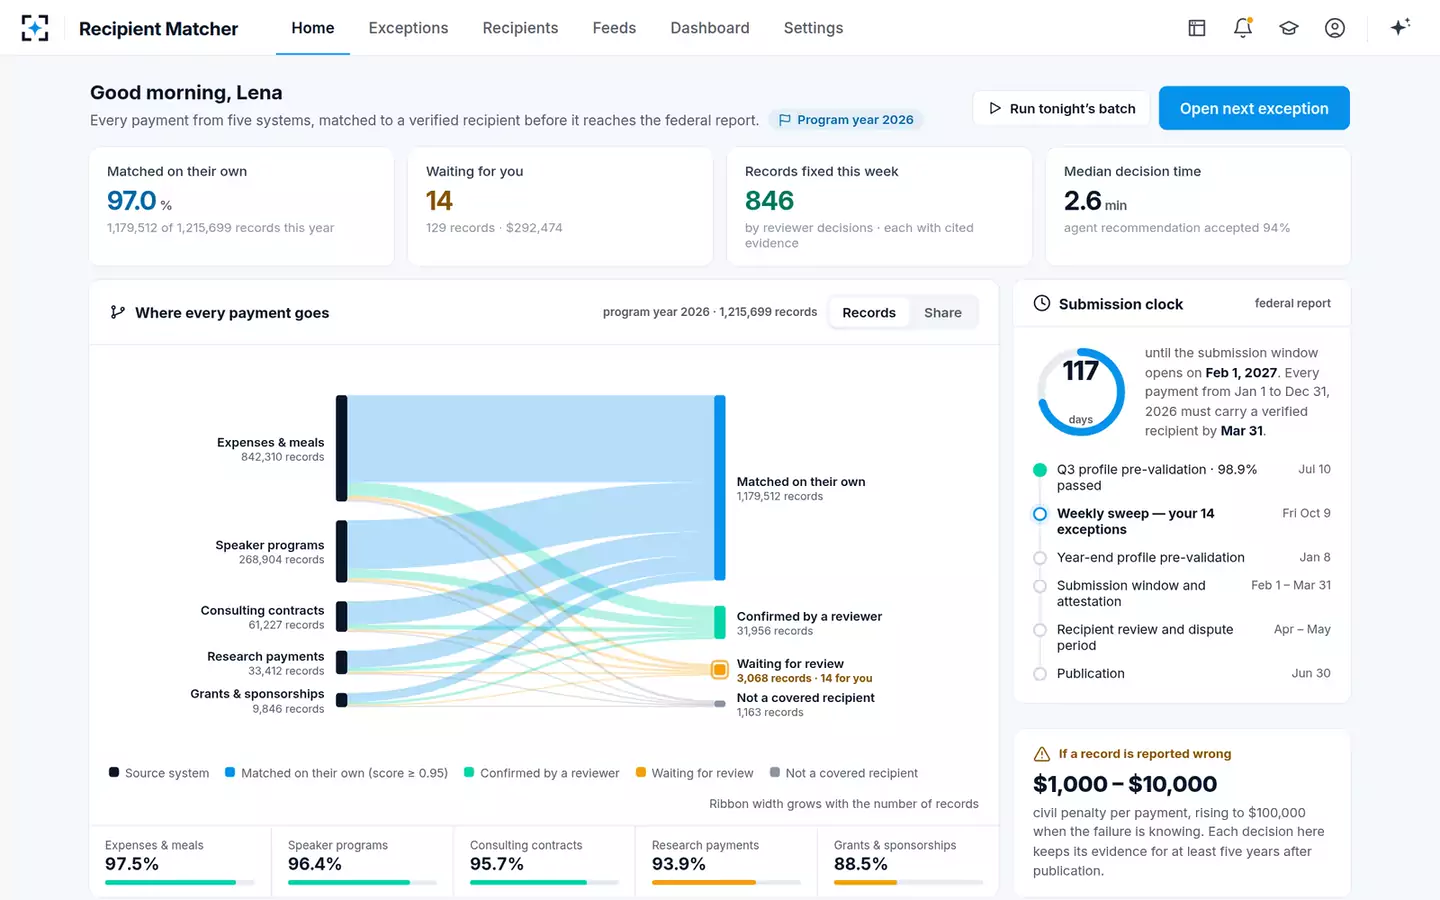Click the warning triangle icon in penalty card

[x=1042, y=754]
